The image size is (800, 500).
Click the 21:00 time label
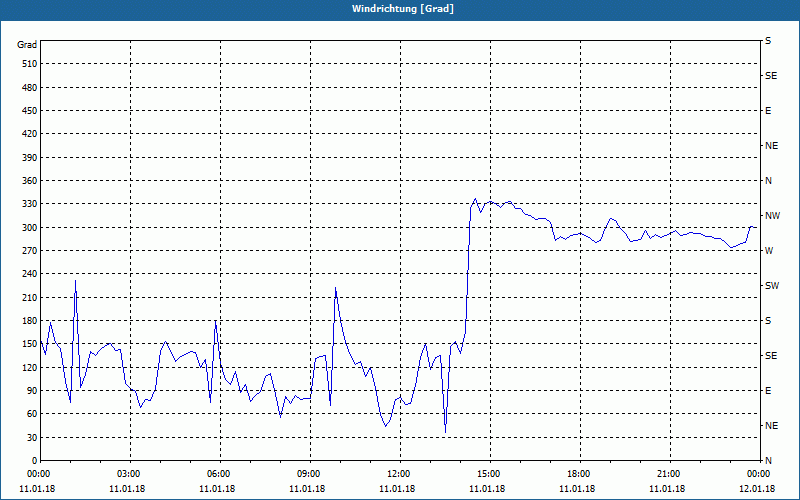[670, 474]
